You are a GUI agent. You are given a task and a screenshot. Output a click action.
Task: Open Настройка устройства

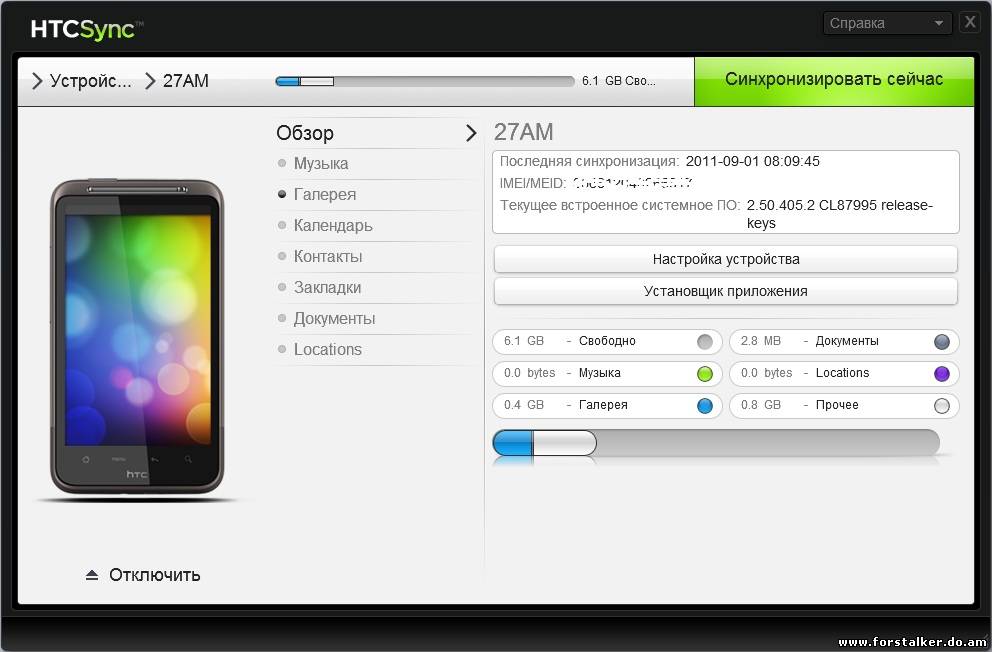coord(725,259)
